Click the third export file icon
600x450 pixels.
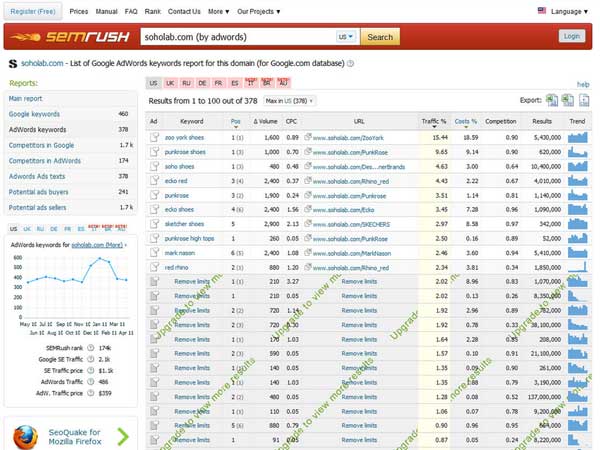point(584,100)
